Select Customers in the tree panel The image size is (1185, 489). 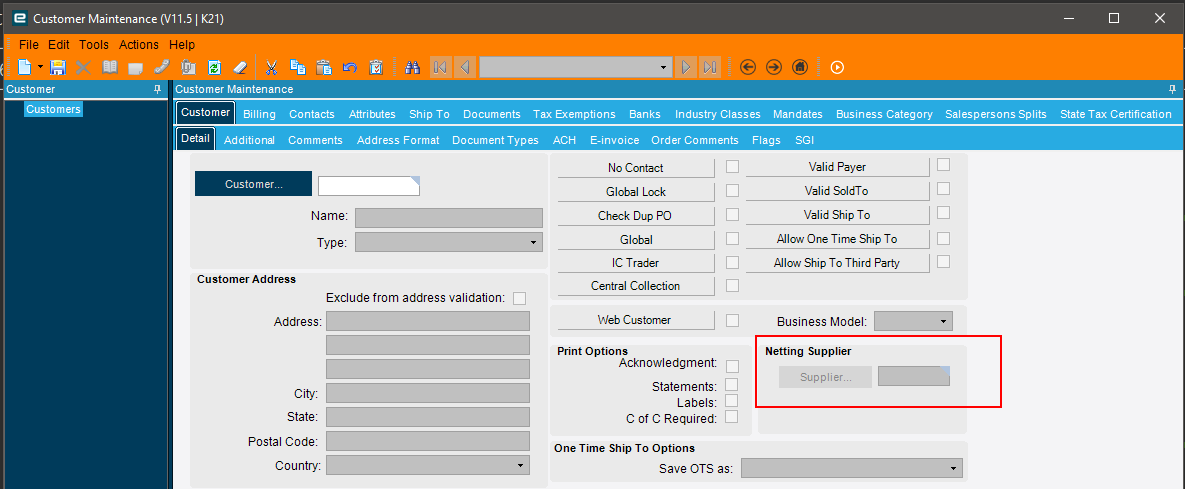(53, 109)
